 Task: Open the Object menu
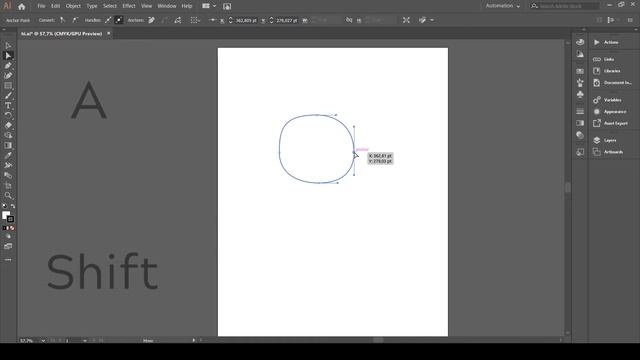[x=73, y=6]
